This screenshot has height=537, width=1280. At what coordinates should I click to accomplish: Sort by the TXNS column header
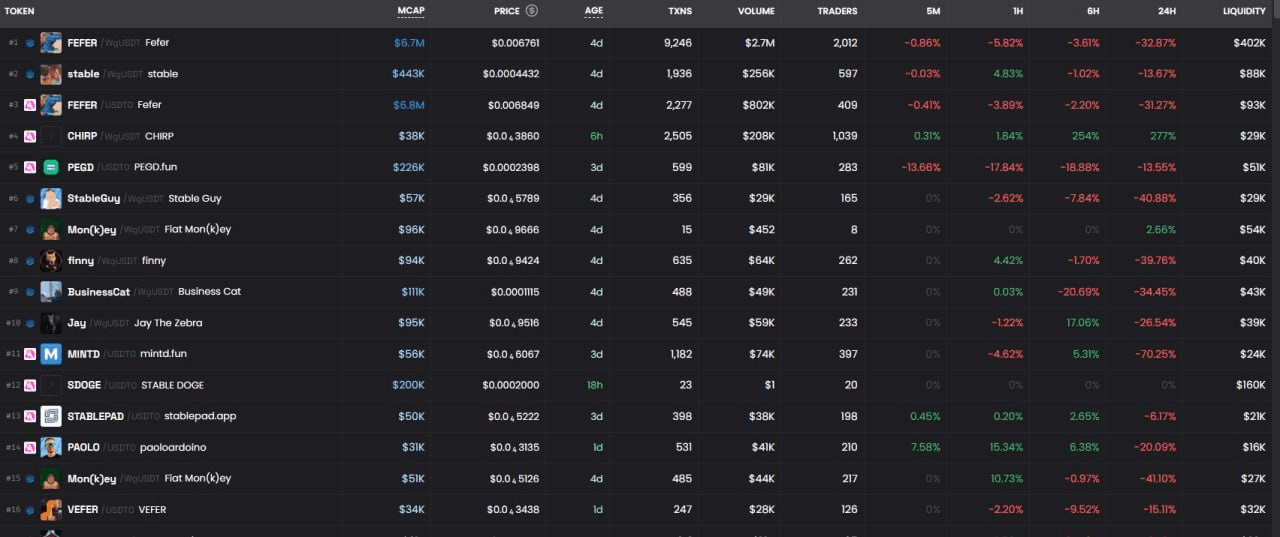[x=680, y=11]
